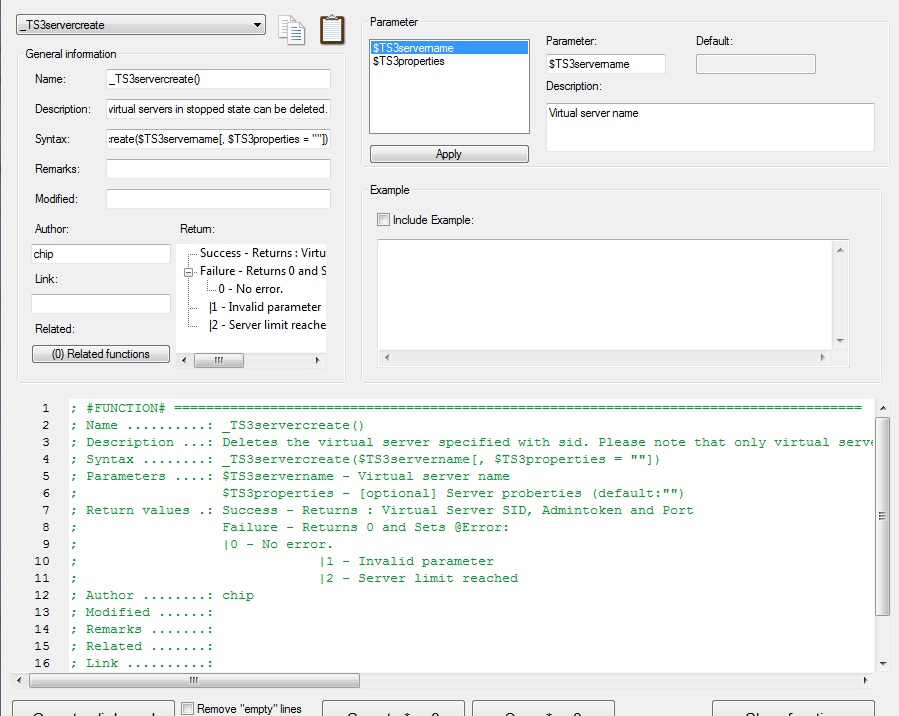Select $TS3properties in the parameter list
This screenshot has width=899, height=716.
point(409,61)
